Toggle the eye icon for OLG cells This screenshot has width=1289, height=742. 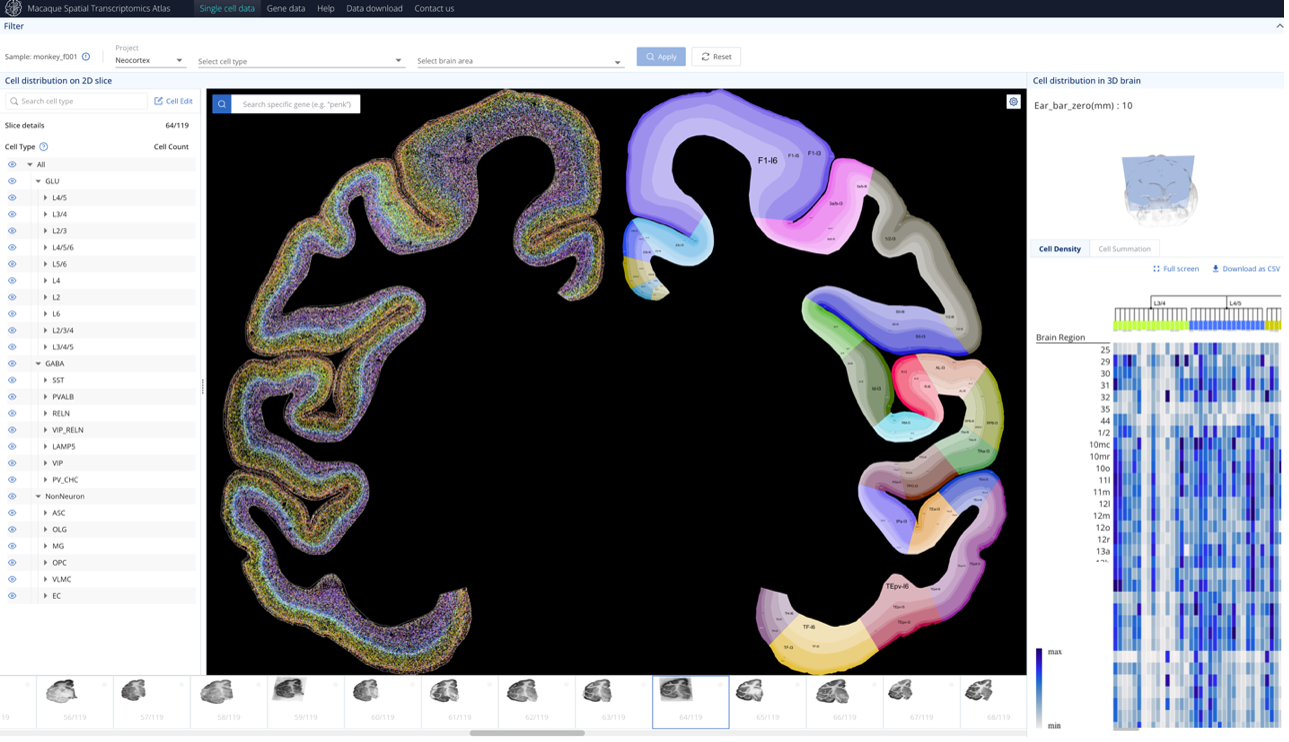[12, 529]
